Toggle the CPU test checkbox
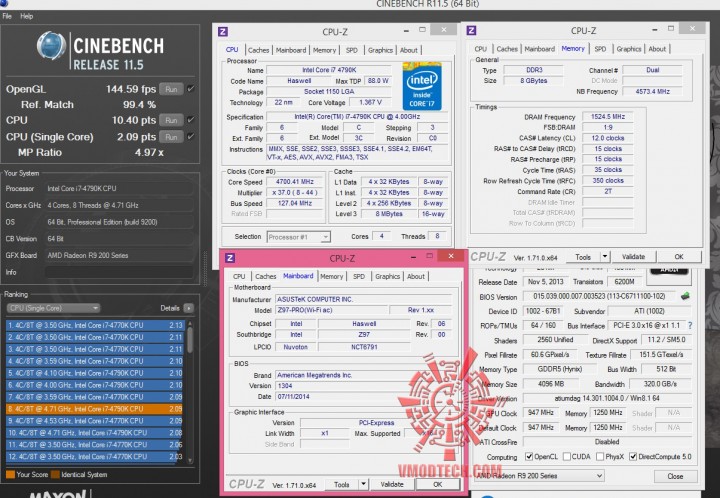Screen dimensions: 720x498 tap(191, 120)
